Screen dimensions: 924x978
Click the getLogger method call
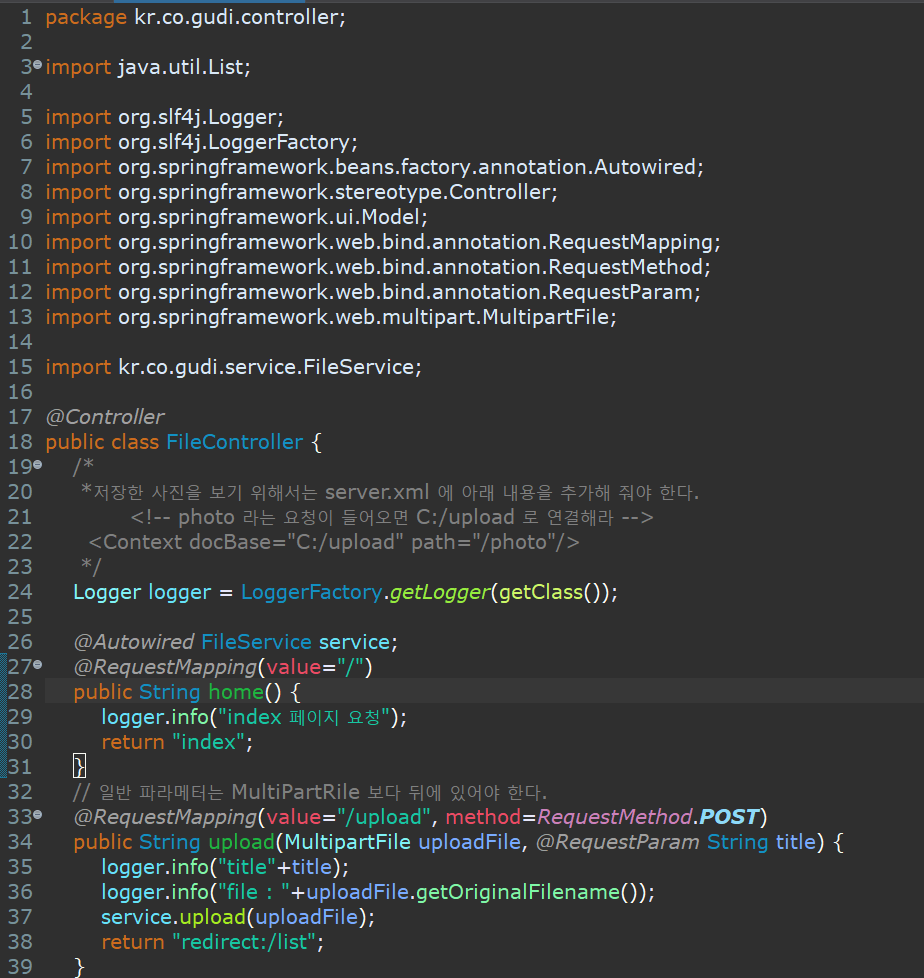[439, 592]
